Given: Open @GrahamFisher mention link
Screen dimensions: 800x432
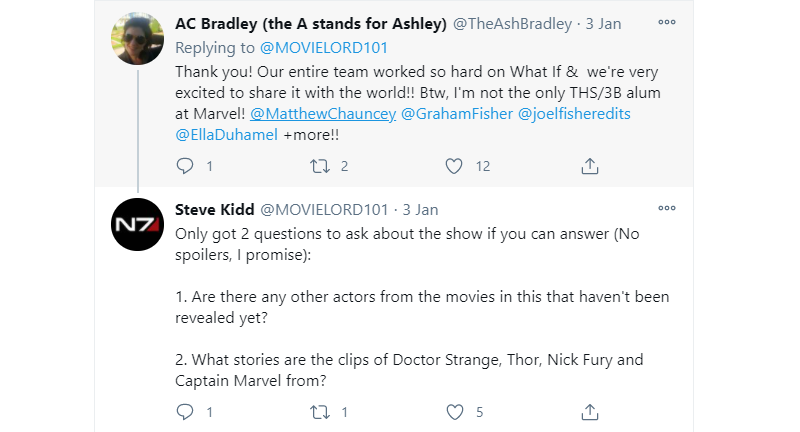Looking at the screenshot, I should [456, 113].
